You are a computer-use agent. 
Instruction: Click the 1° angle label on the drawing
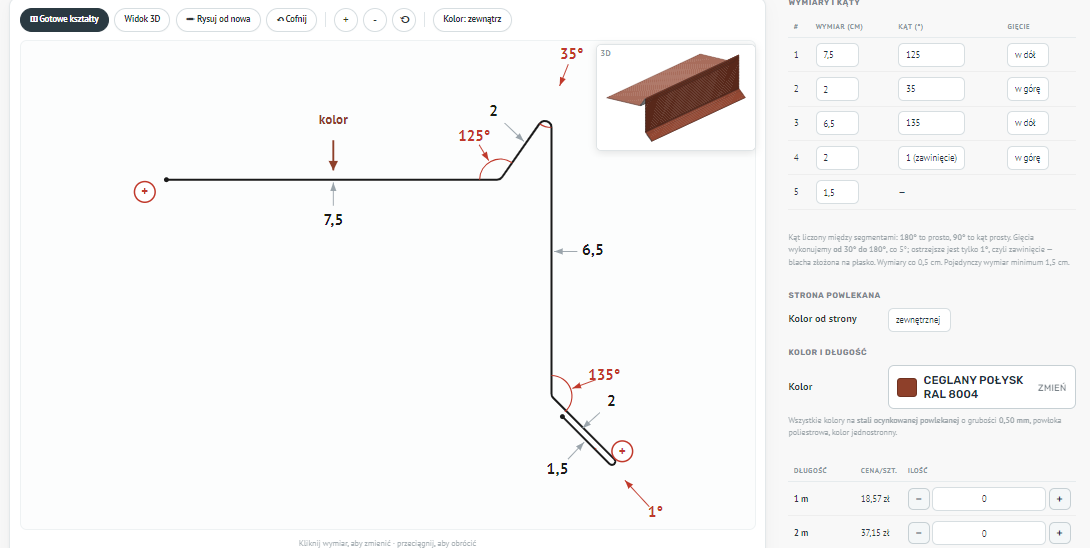[x=656, y=510]
